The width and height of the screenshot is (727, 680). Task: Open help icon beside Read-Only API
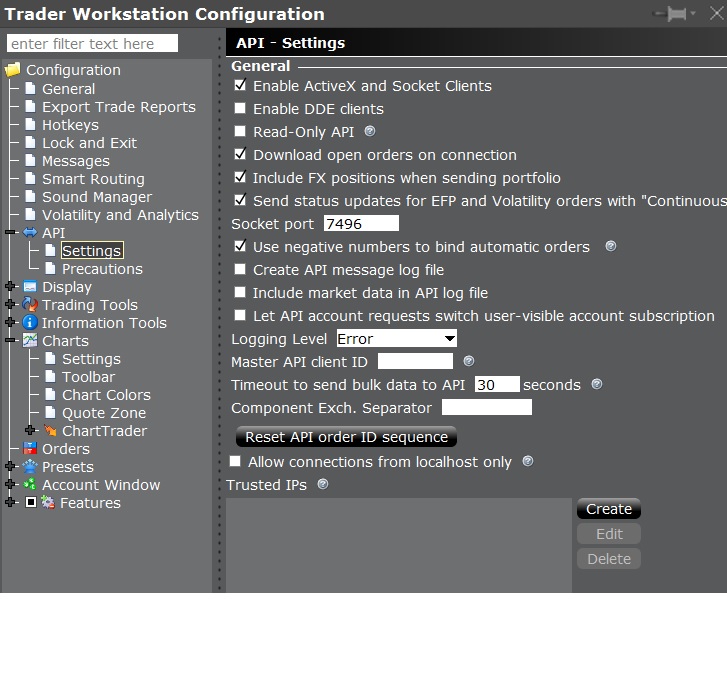click(370, 131)
